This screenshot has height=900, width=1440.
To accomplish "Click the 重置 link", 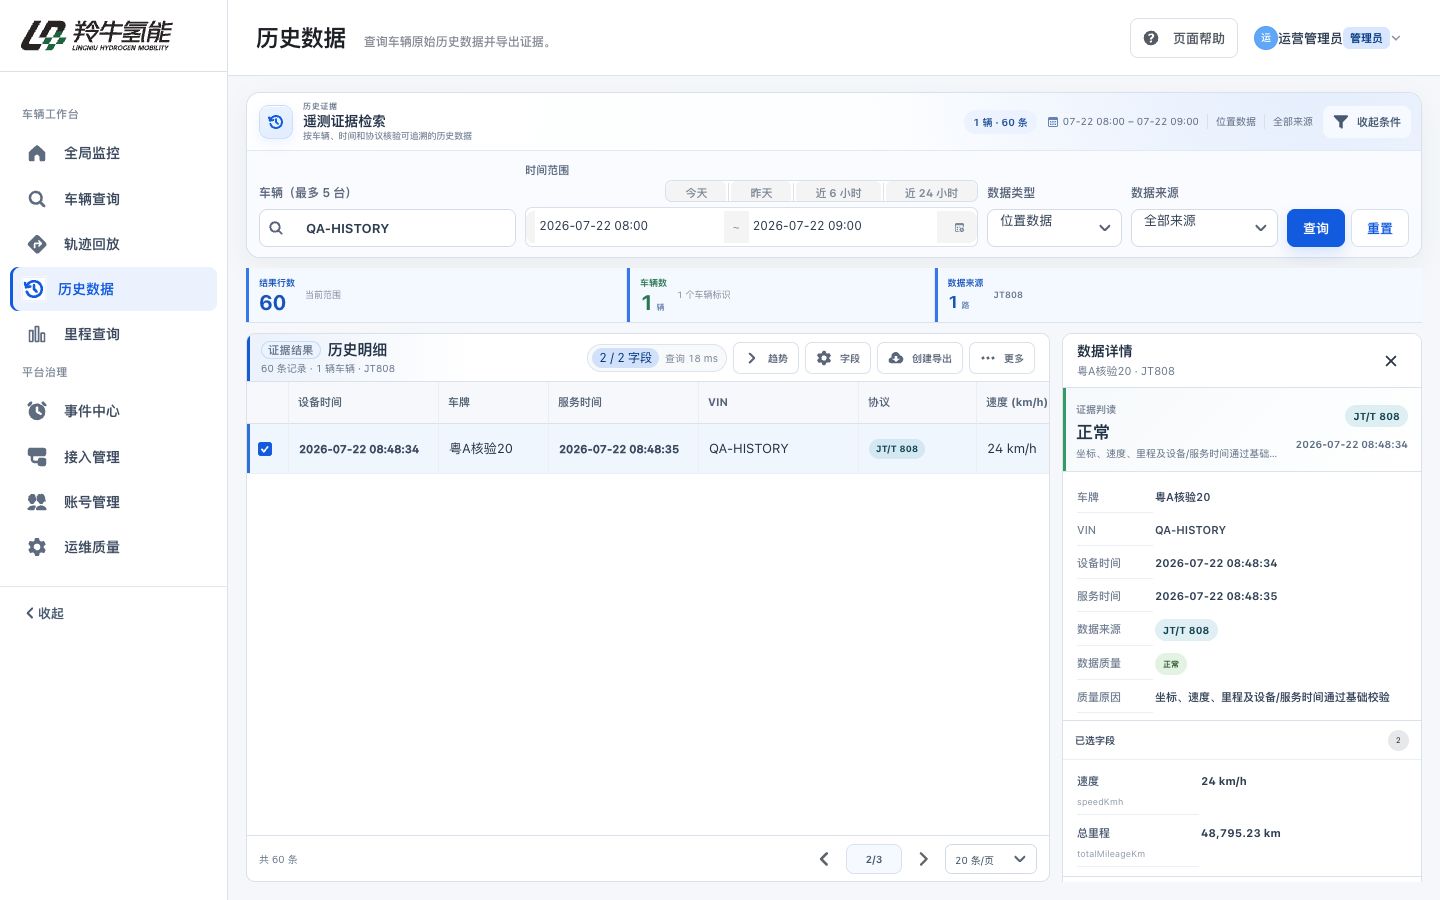I will point(1380,228).
